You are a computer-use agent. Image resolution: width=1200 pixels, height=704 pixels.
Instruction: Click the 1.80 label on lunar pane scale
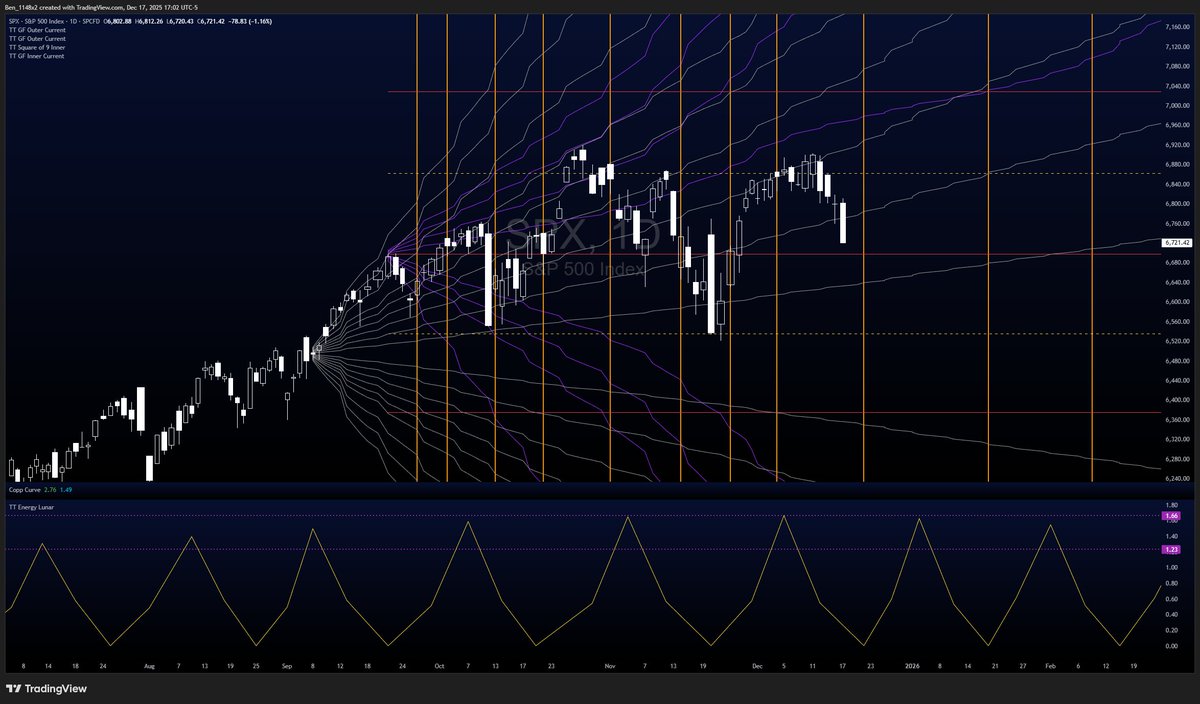click(x=1171, y=505)
